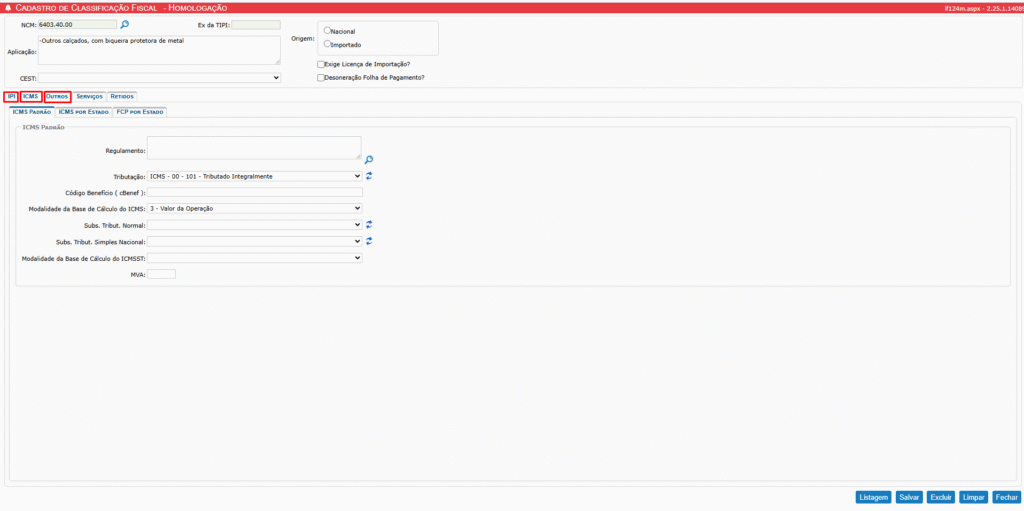The height and width of the screenshot is (511, 1024).
Task: Switch to the IPI tab
Action: [11, 96]
